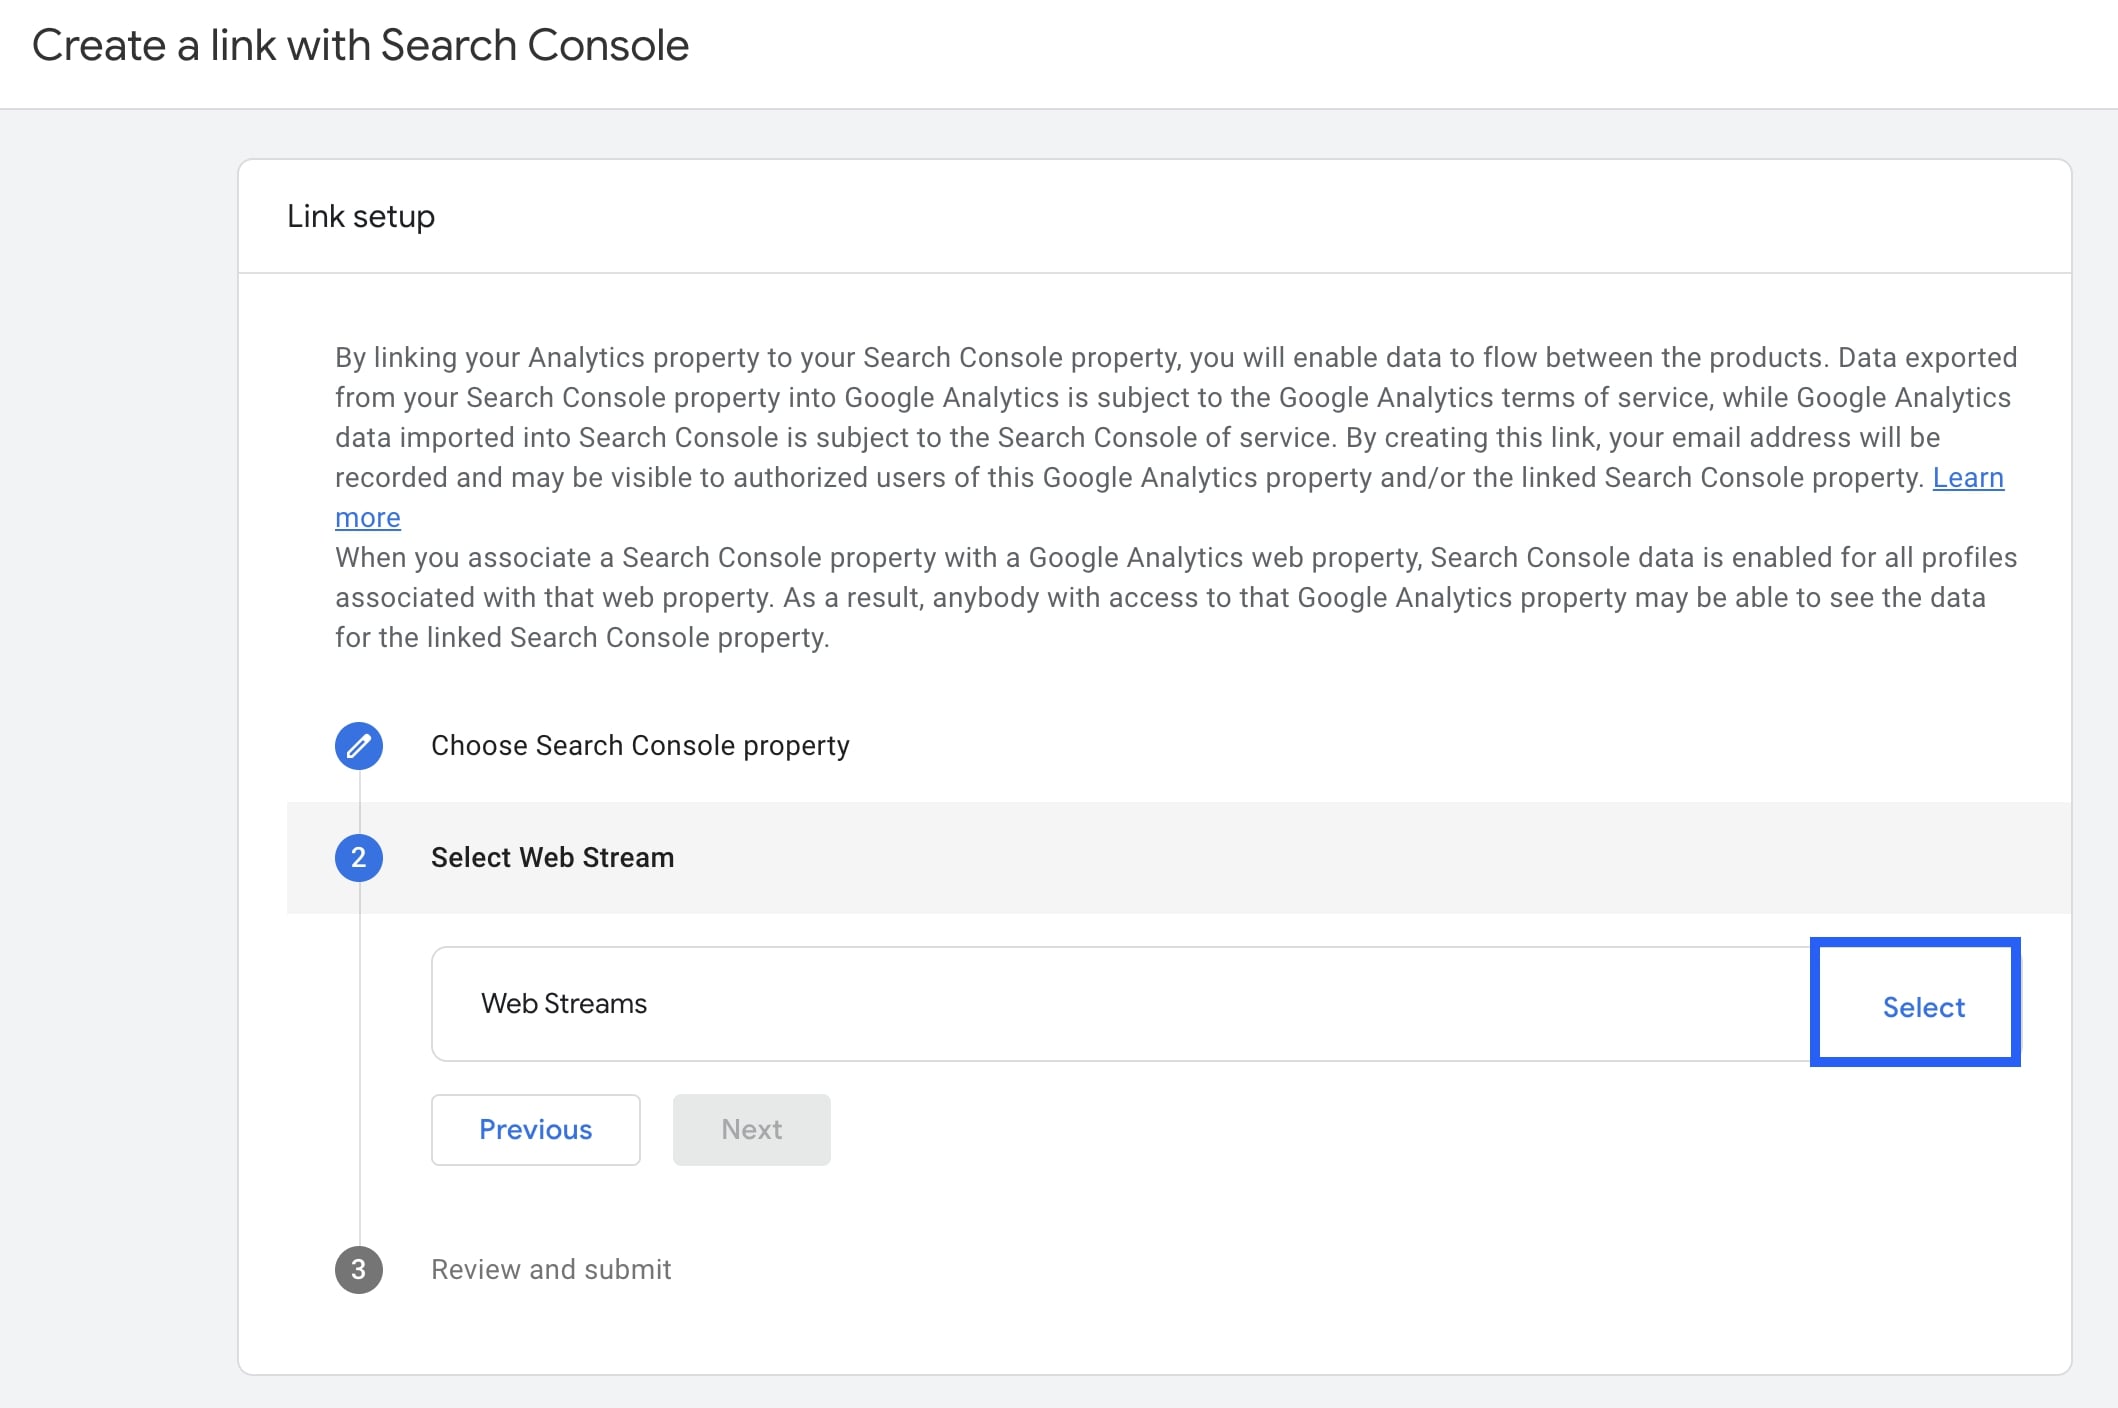Screen dimensions: 2118x1408
Task: Click the greyed-out Next button
Action: coord(752,1130)
